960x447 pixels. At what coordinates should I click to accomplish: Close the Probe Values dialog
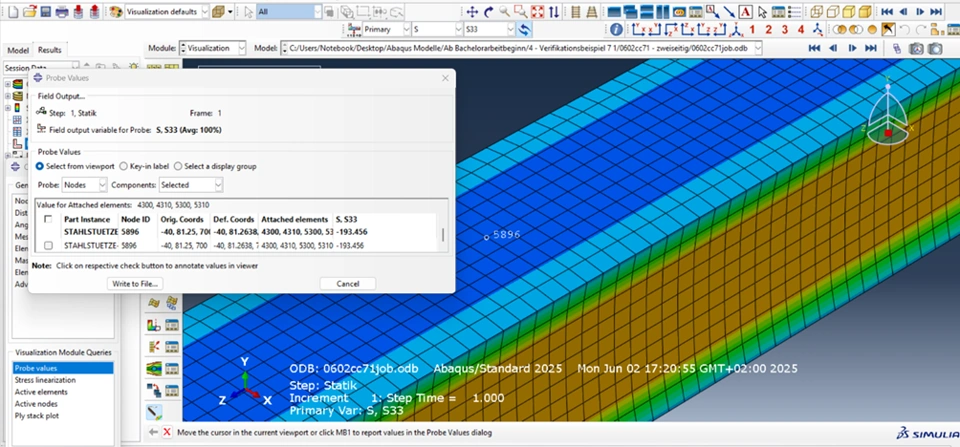coord(445,78)
